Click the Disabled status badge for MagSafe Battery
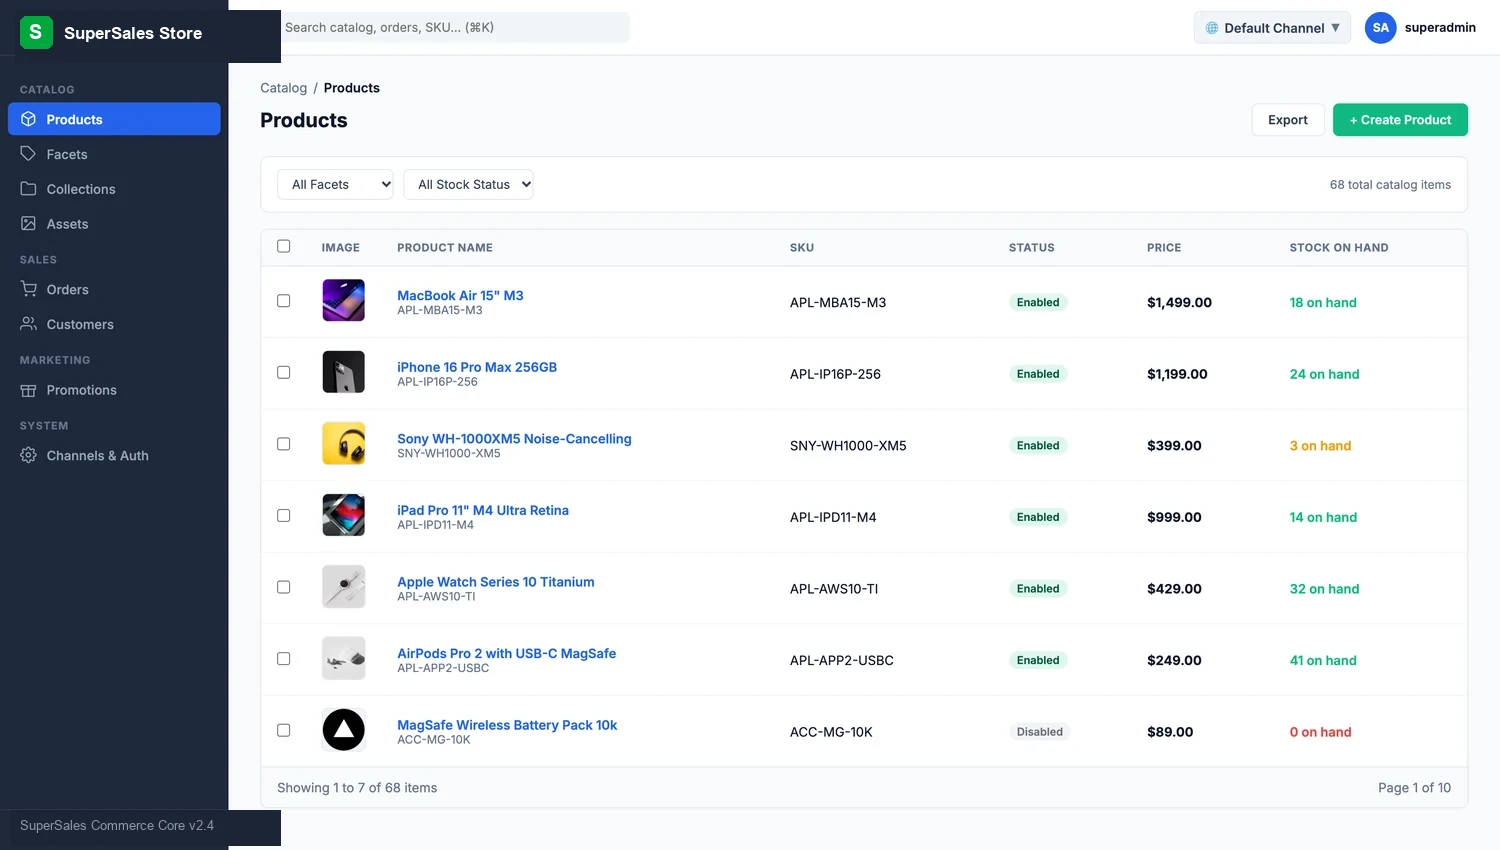1500x850 pixels. (x=1040, y=732)
